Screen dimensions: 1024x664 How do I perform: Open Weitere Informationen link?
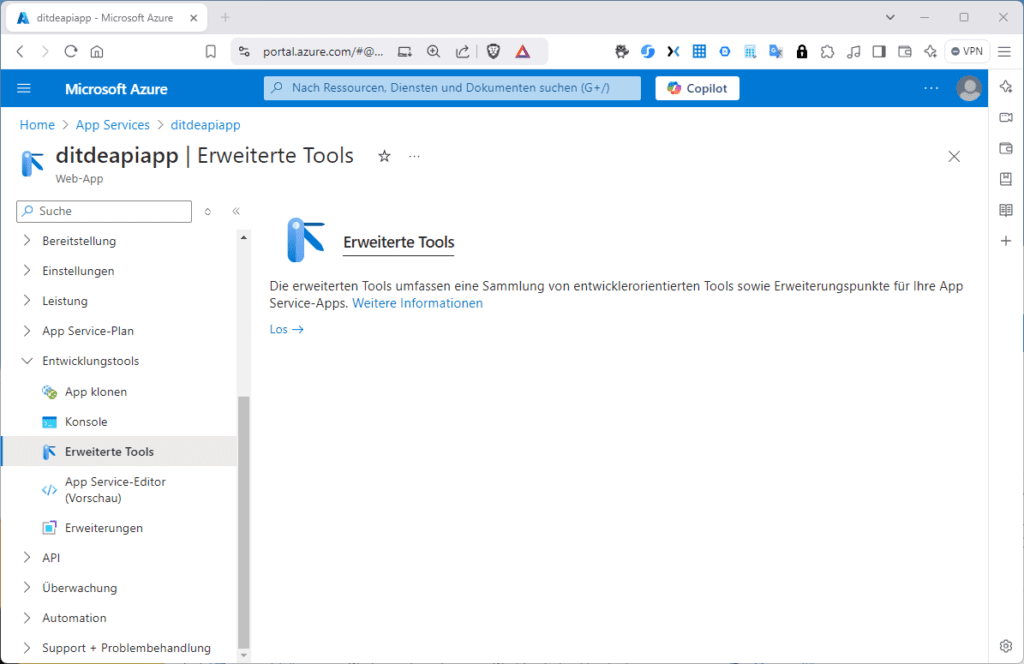pyautogui.click(x=417, y=303)
